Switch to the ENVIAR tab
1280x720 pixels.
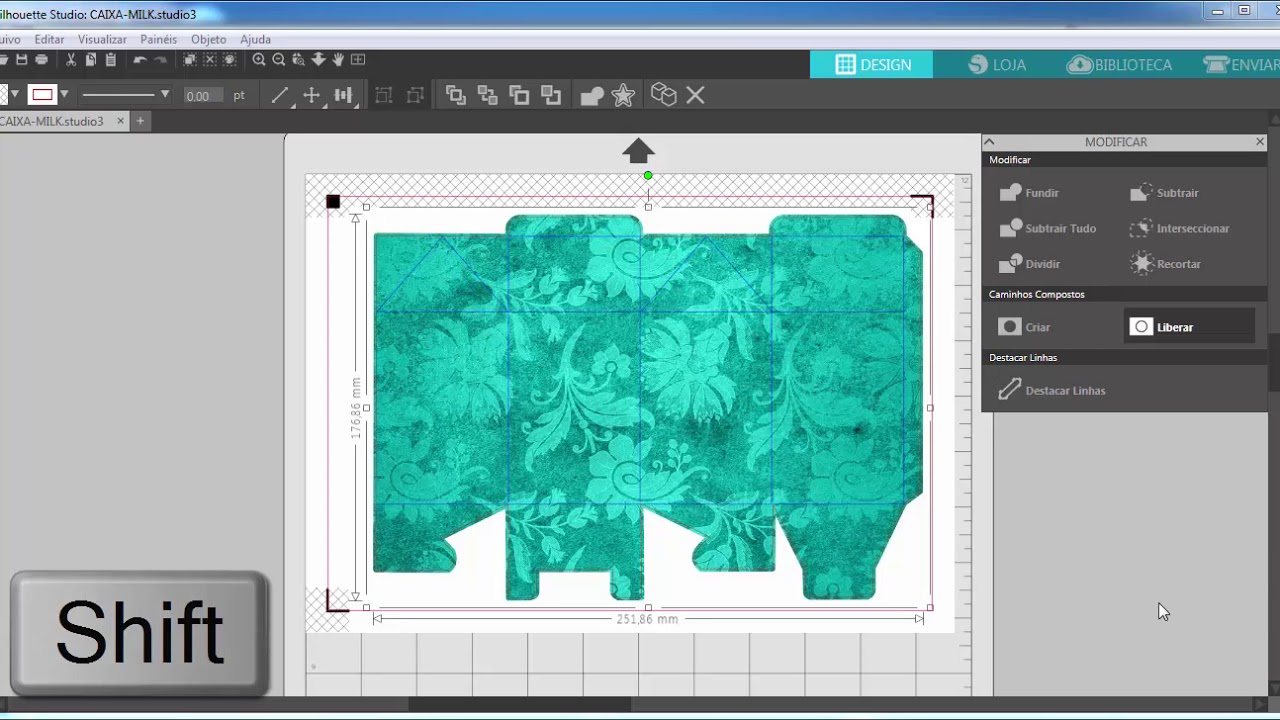pyautogui.click(x=1241, y=64)
